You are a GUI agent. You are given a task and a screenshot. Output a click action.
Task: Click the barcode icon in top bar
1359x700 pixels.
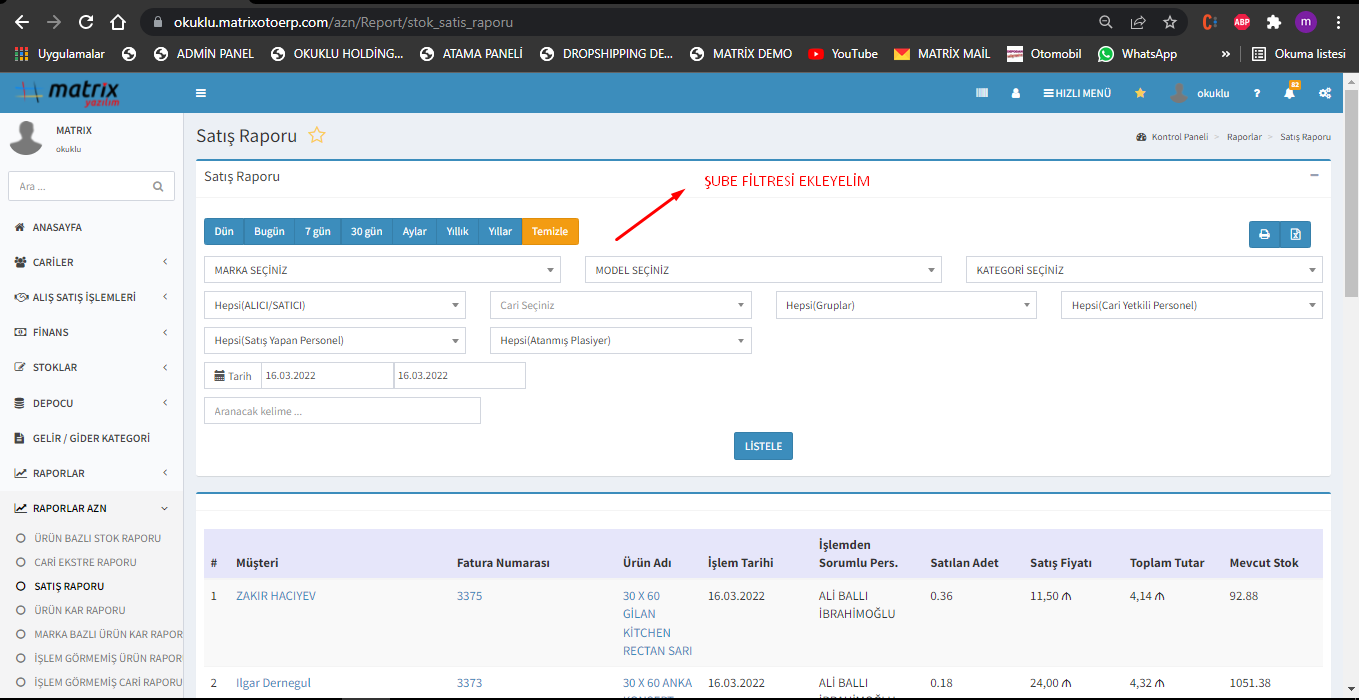982,93
